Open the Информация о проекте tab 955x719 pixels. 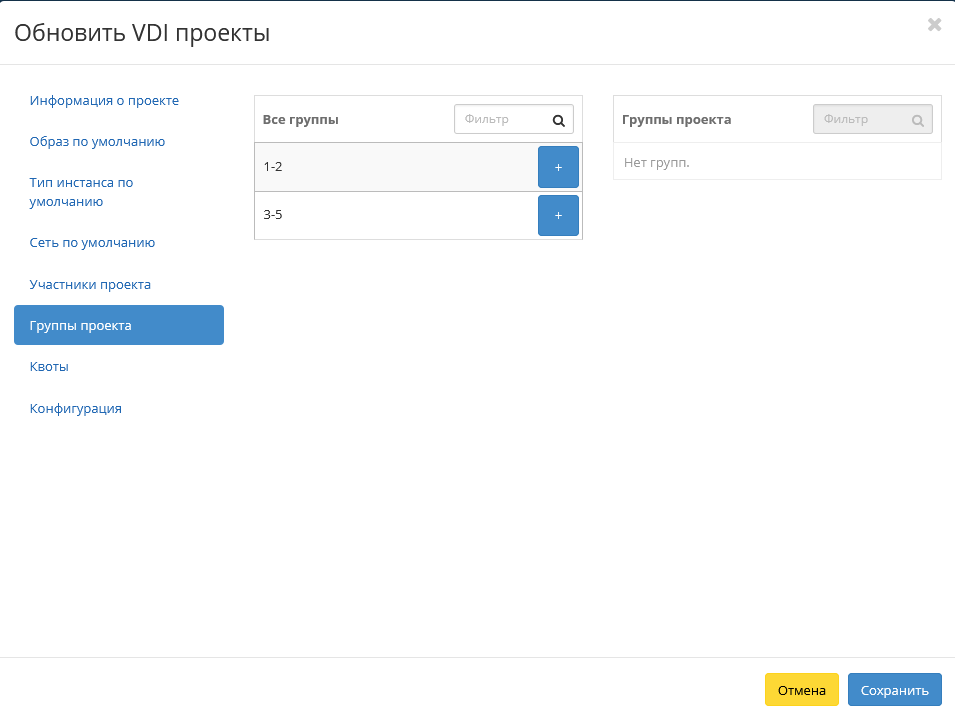point(104,100)
